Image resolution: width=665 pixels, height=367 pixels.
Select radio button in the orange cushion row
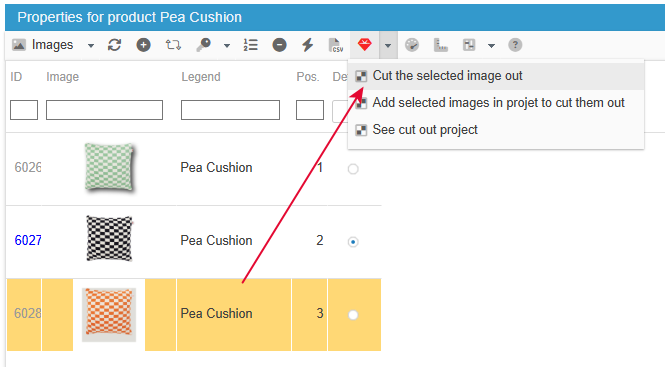tap(353, 315)
